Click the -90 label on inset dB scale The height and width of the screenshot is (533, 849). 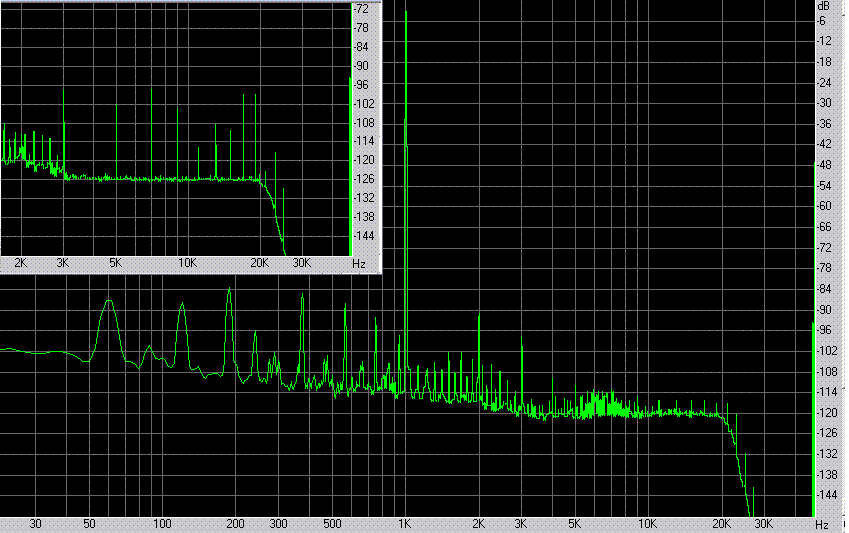[x=361, y=66]
